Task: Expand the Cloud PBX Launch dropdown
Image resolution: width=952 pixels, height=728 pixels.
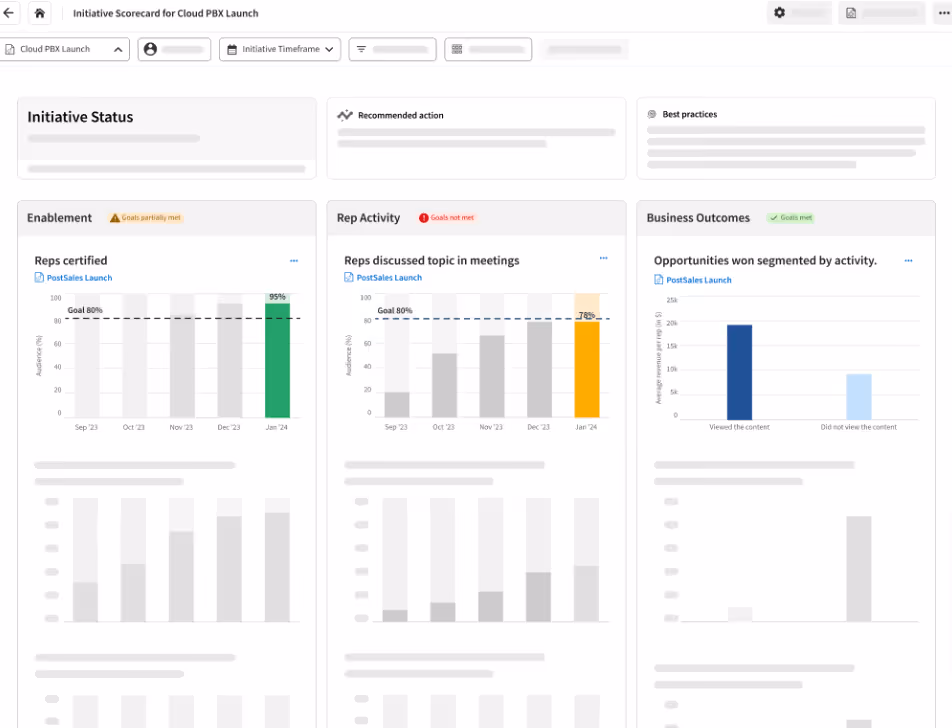Action: 65,49
